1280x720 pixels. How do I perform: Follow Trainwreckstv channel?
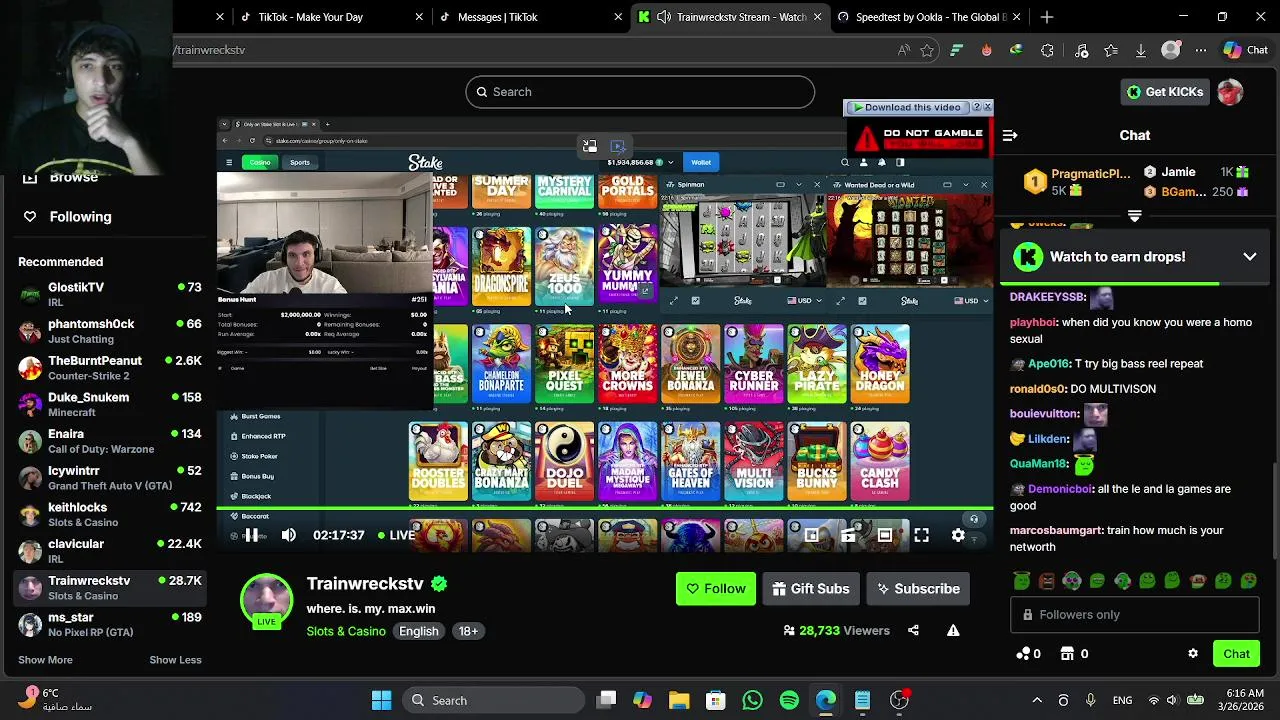(x=716, y=589)
